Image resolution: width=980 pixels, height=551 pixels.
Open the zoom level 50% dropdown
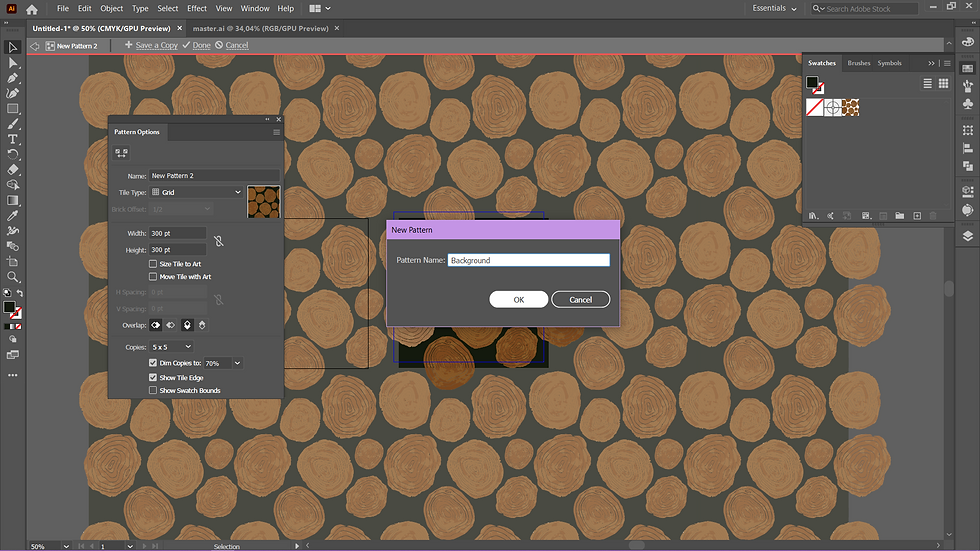point(66,546)
